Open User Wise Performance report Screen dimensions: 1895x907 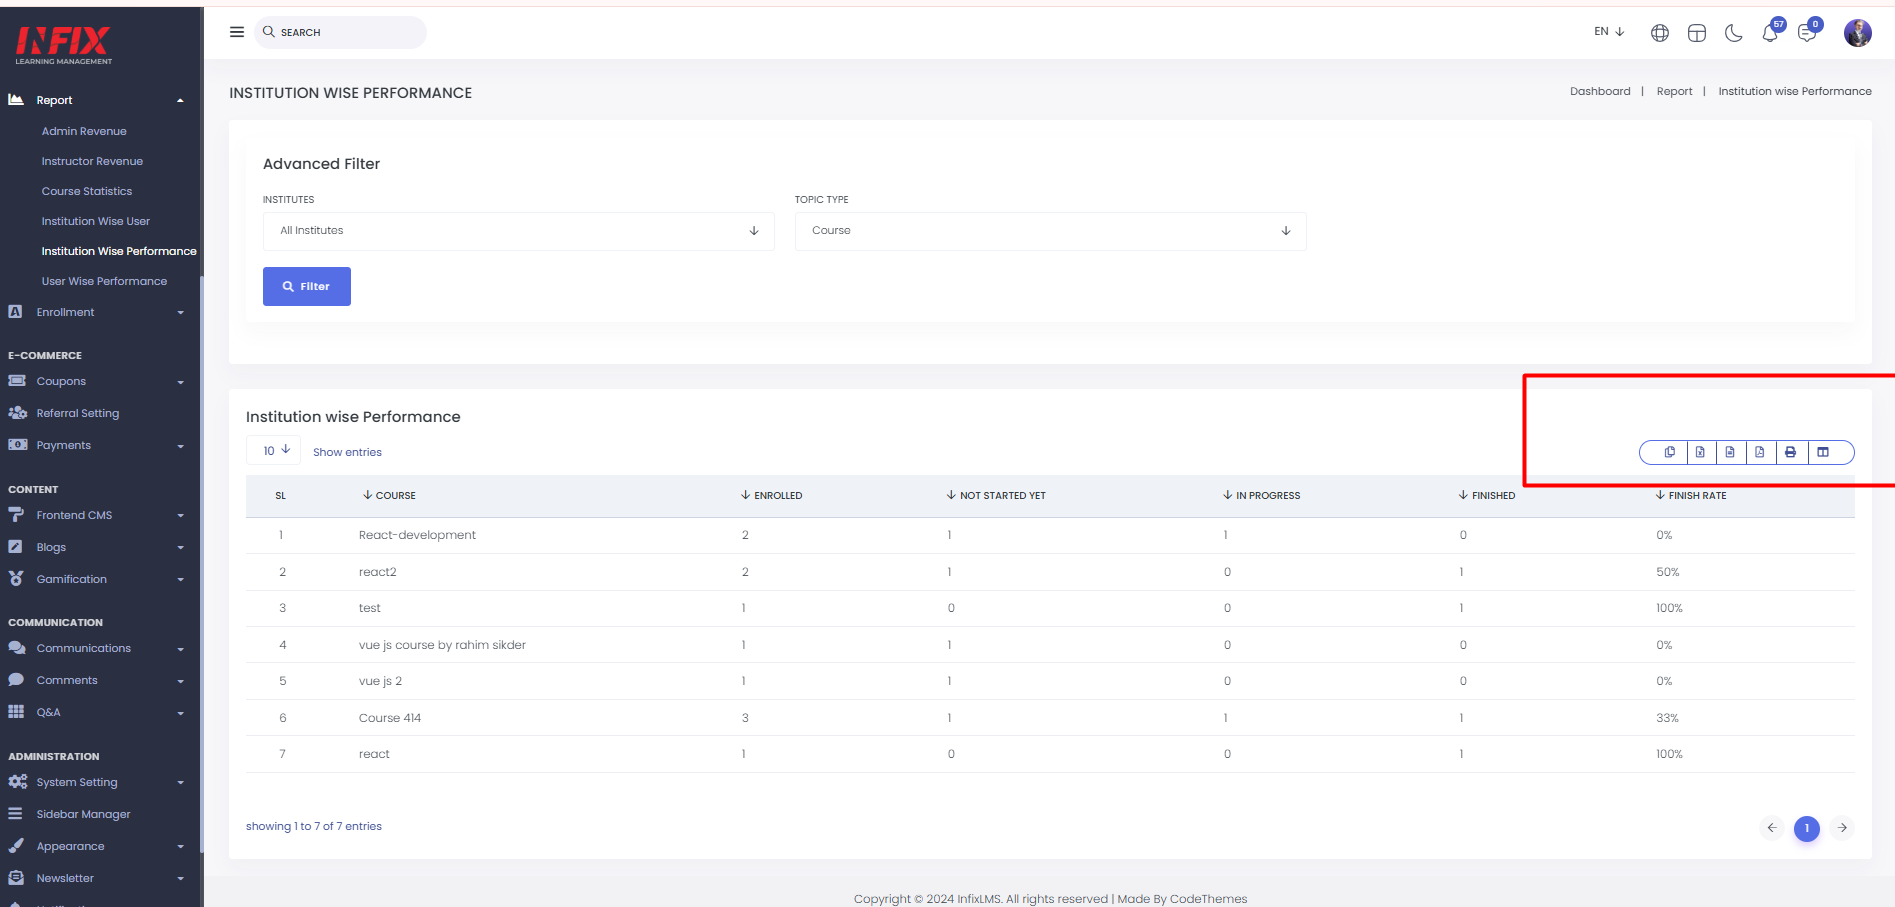click(x=104, y=281)
